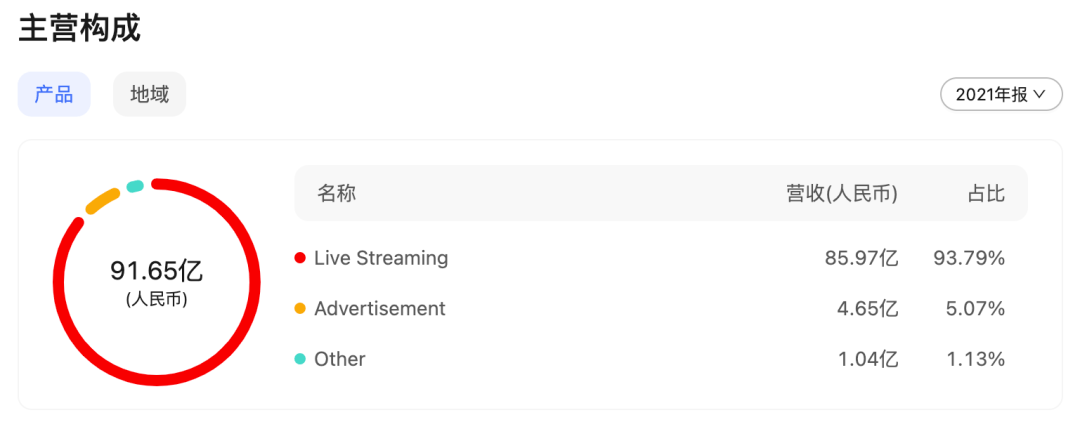The height and width of the screenshot is (422, 1080).
Task: Click the 91.65亿 total in donut center
Action: (x=156, y=271)
